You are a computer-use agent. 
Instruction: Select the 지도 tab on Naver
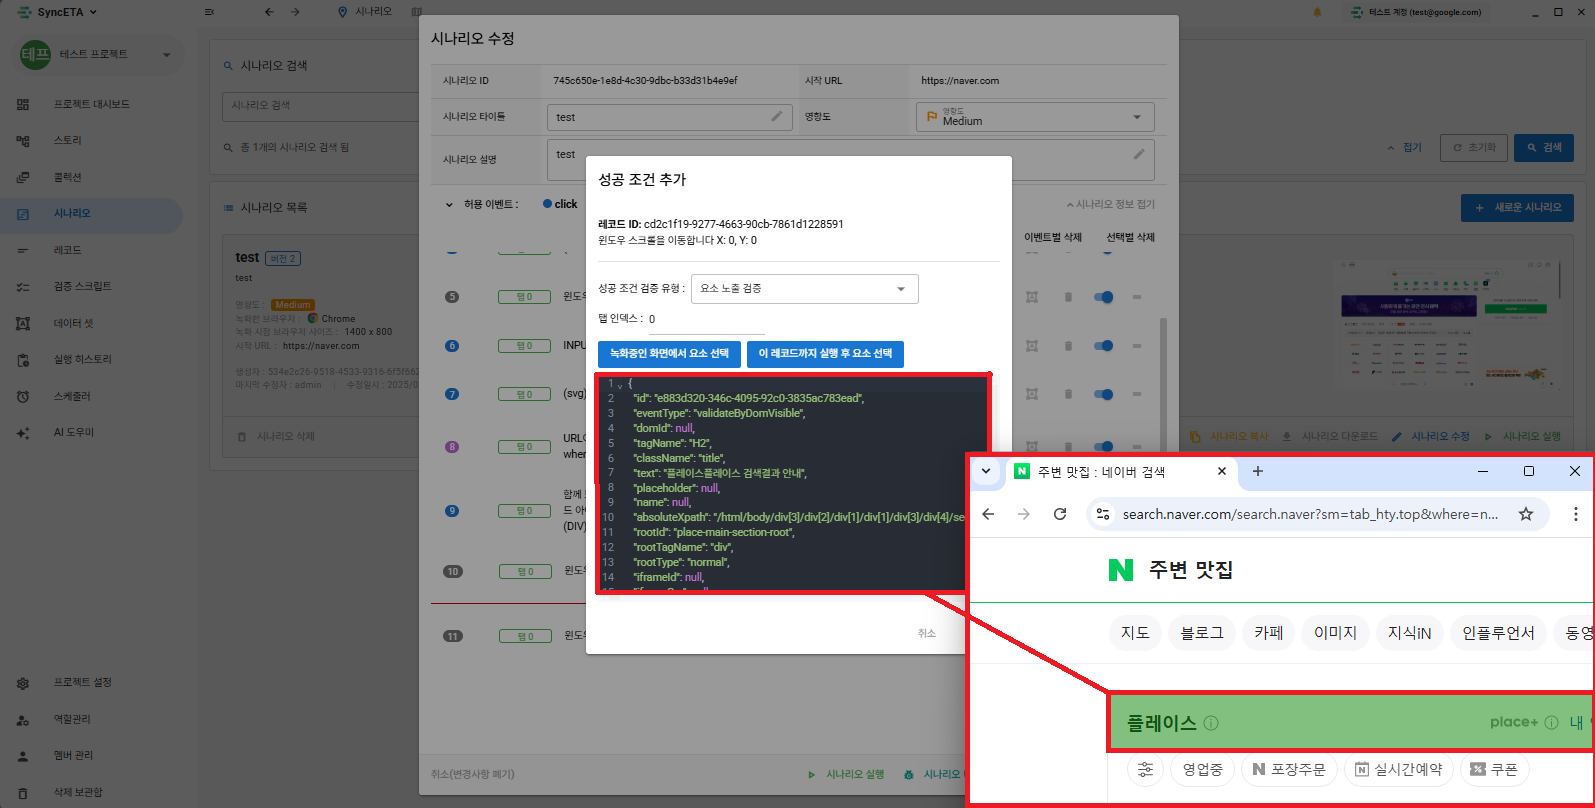click(x=1135, y=633)
